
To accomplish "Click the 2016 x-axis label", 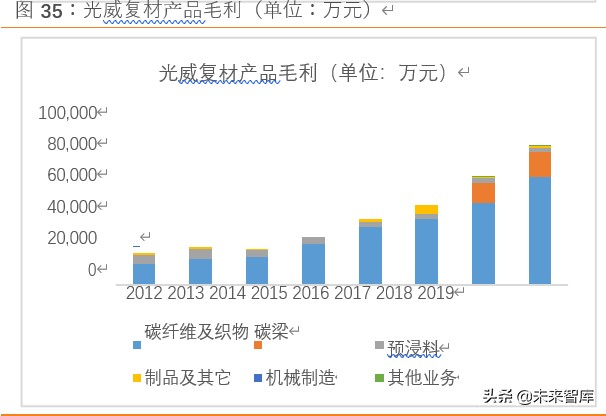I will [311, 293].
